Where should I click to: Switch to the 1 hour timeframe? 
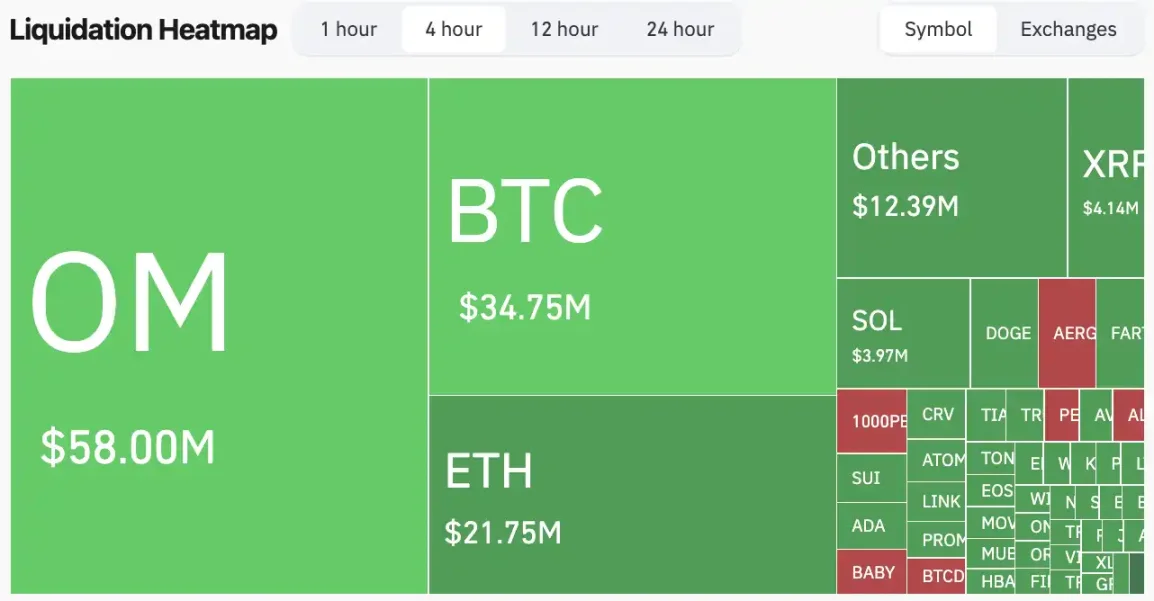click(348, 29)
